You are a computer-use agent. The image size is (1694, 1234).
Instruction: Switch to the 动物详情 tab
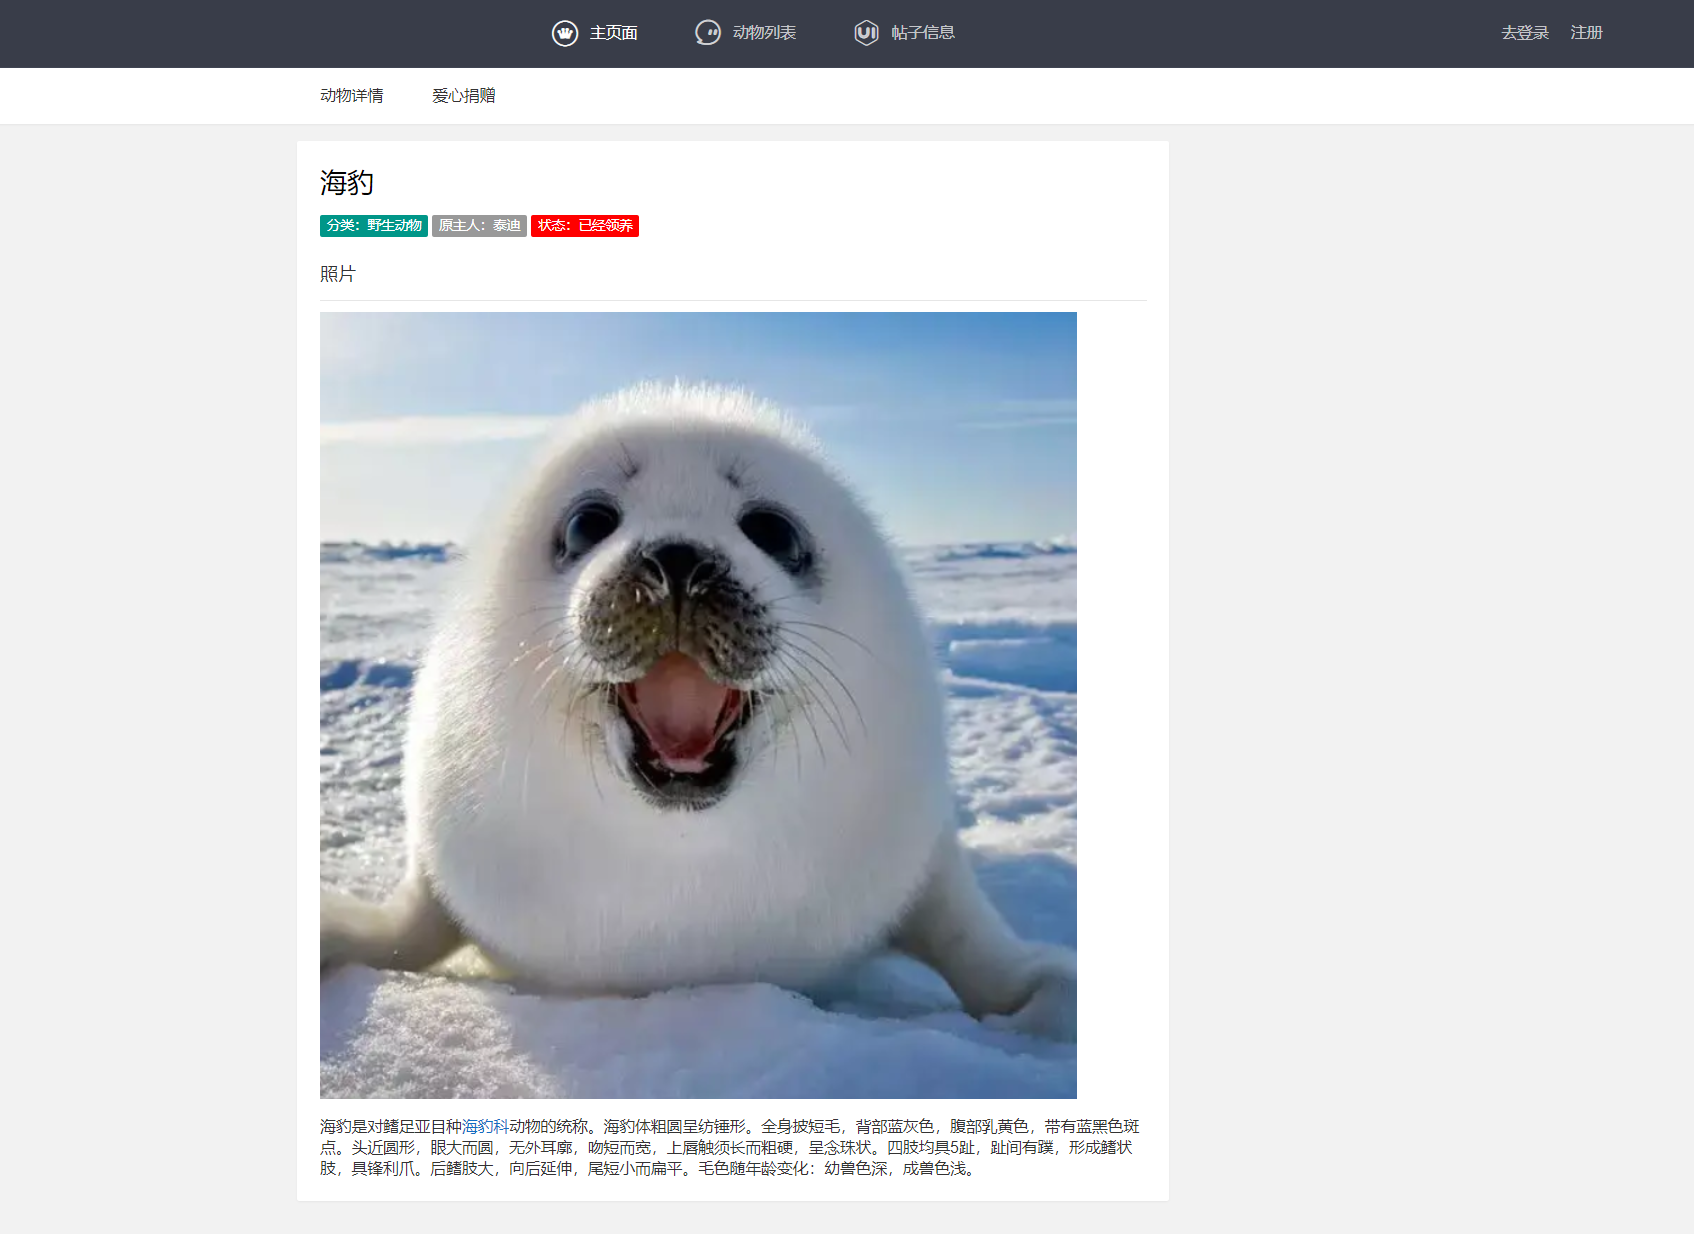(x=352, y=96)
